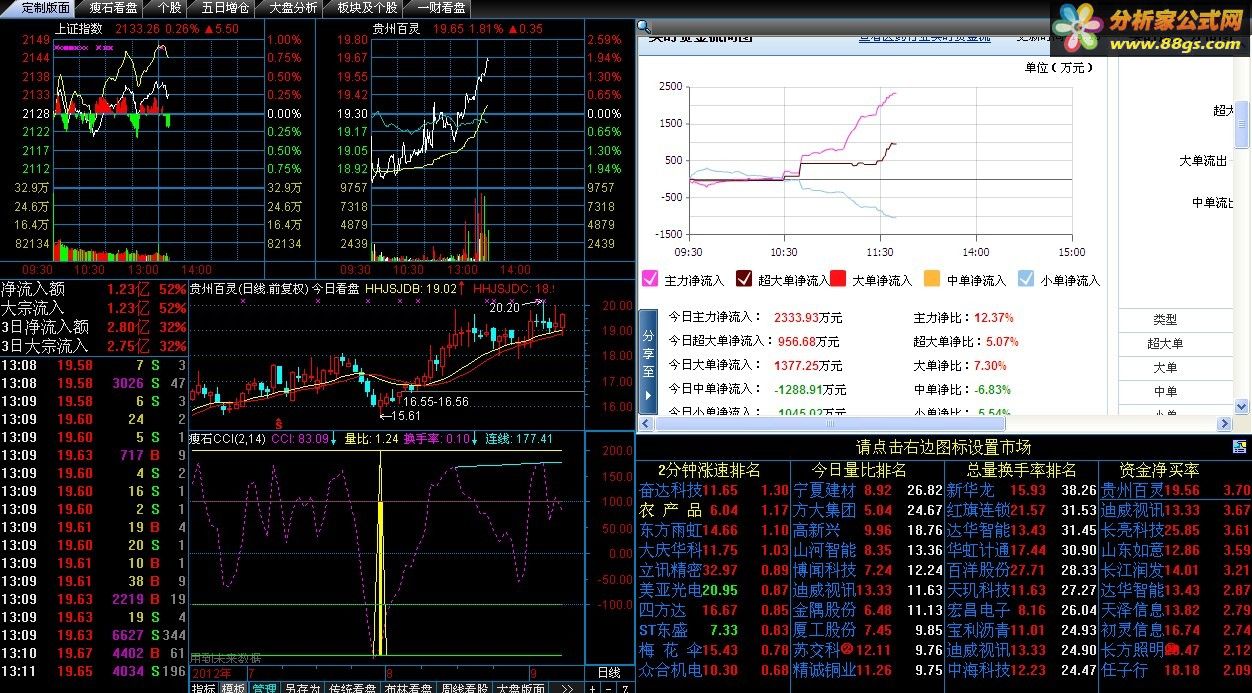Open the 传统看盘 template tab
Viewport: 1252px width, 693px height.
[352, 688]
